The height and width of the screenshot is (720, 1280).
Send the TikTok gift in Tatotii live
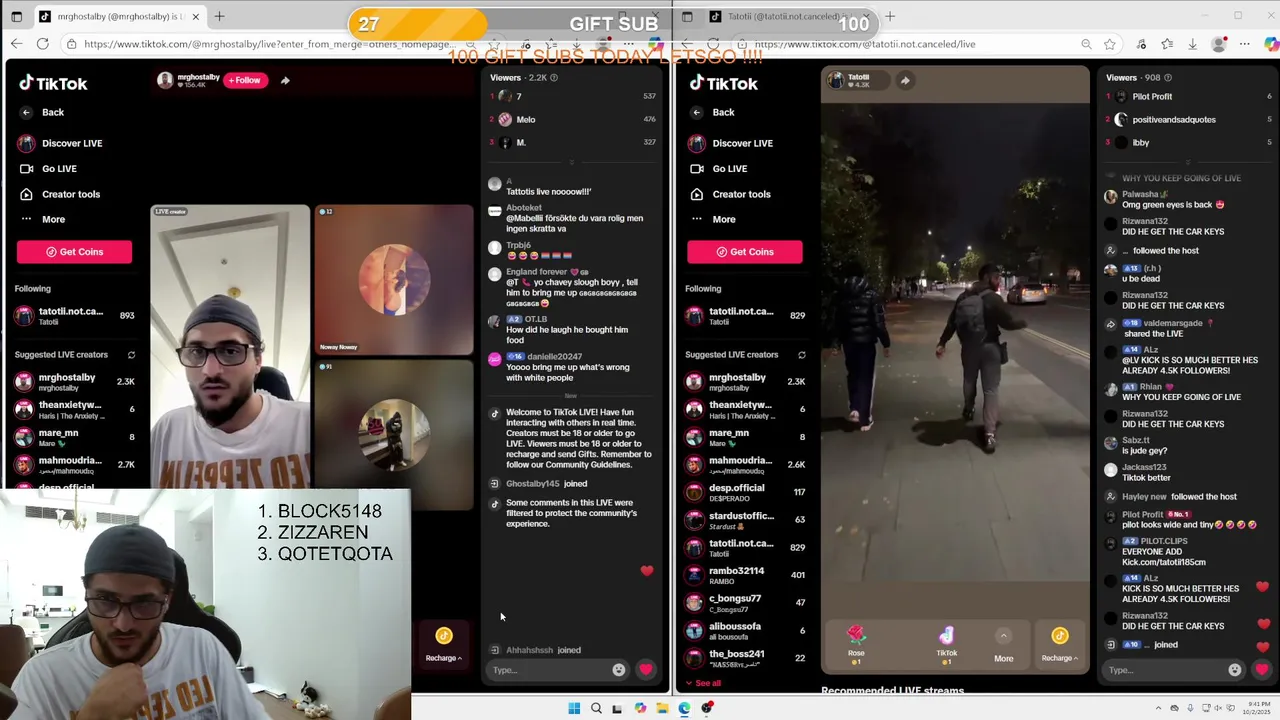946,642
